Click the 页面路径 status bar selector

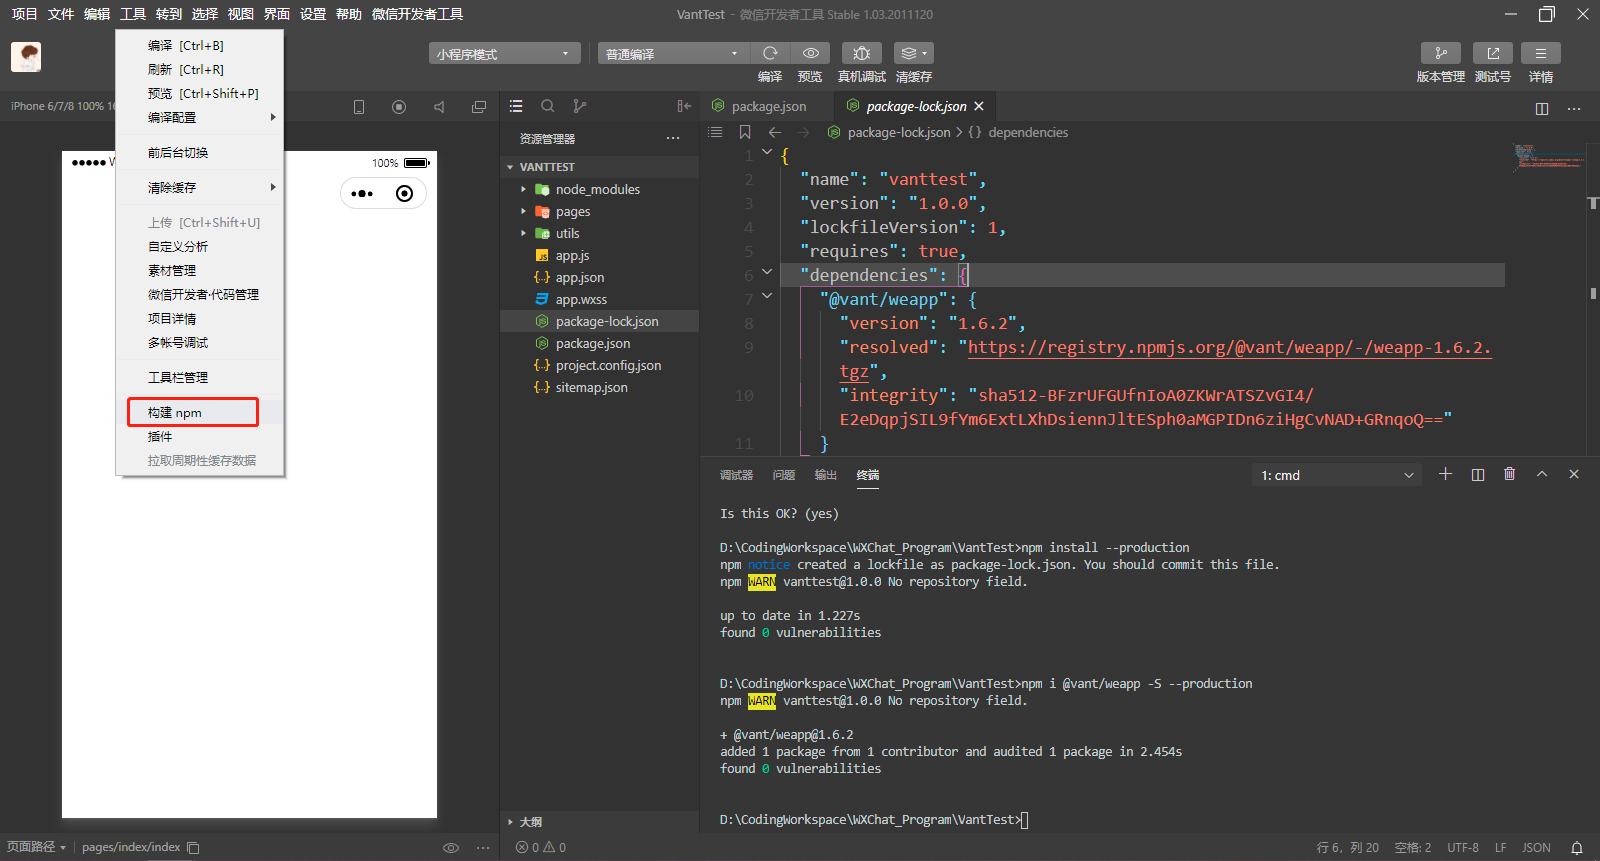36,847
